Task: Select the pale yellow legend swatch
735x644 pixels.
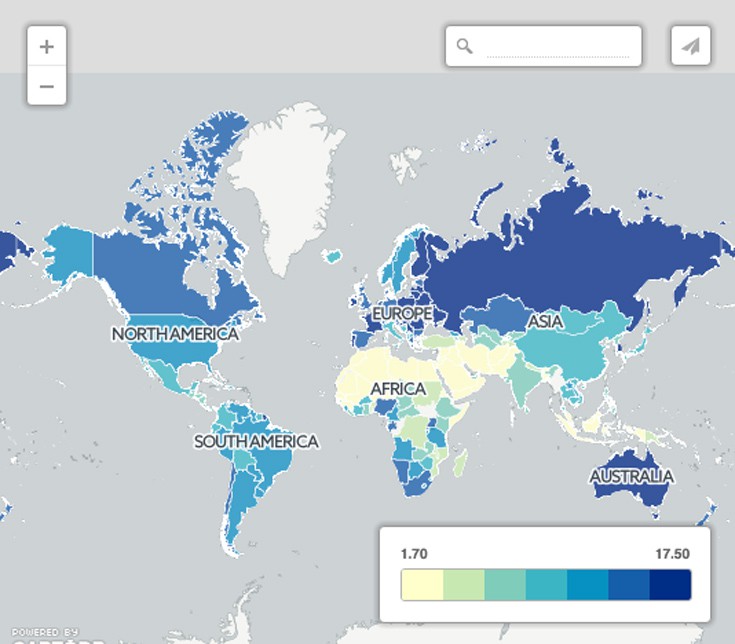Action: [421, 585]
